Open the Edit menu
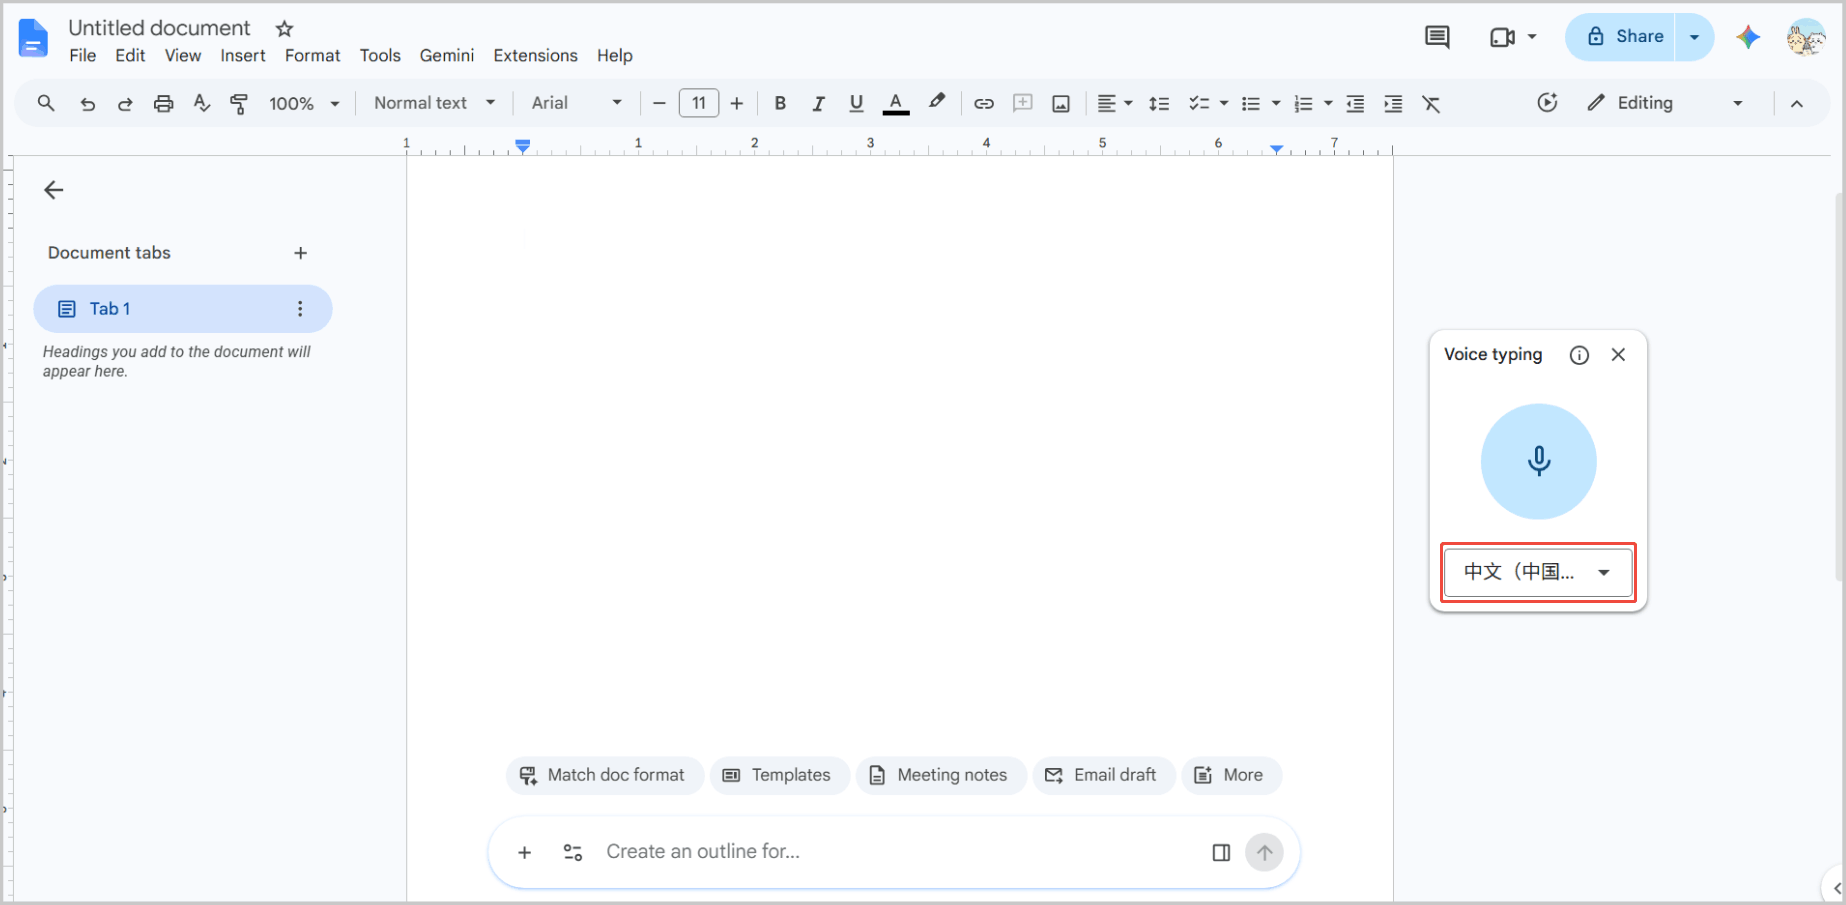This screenshot has height=905, width=1846. tap(130, 56)
